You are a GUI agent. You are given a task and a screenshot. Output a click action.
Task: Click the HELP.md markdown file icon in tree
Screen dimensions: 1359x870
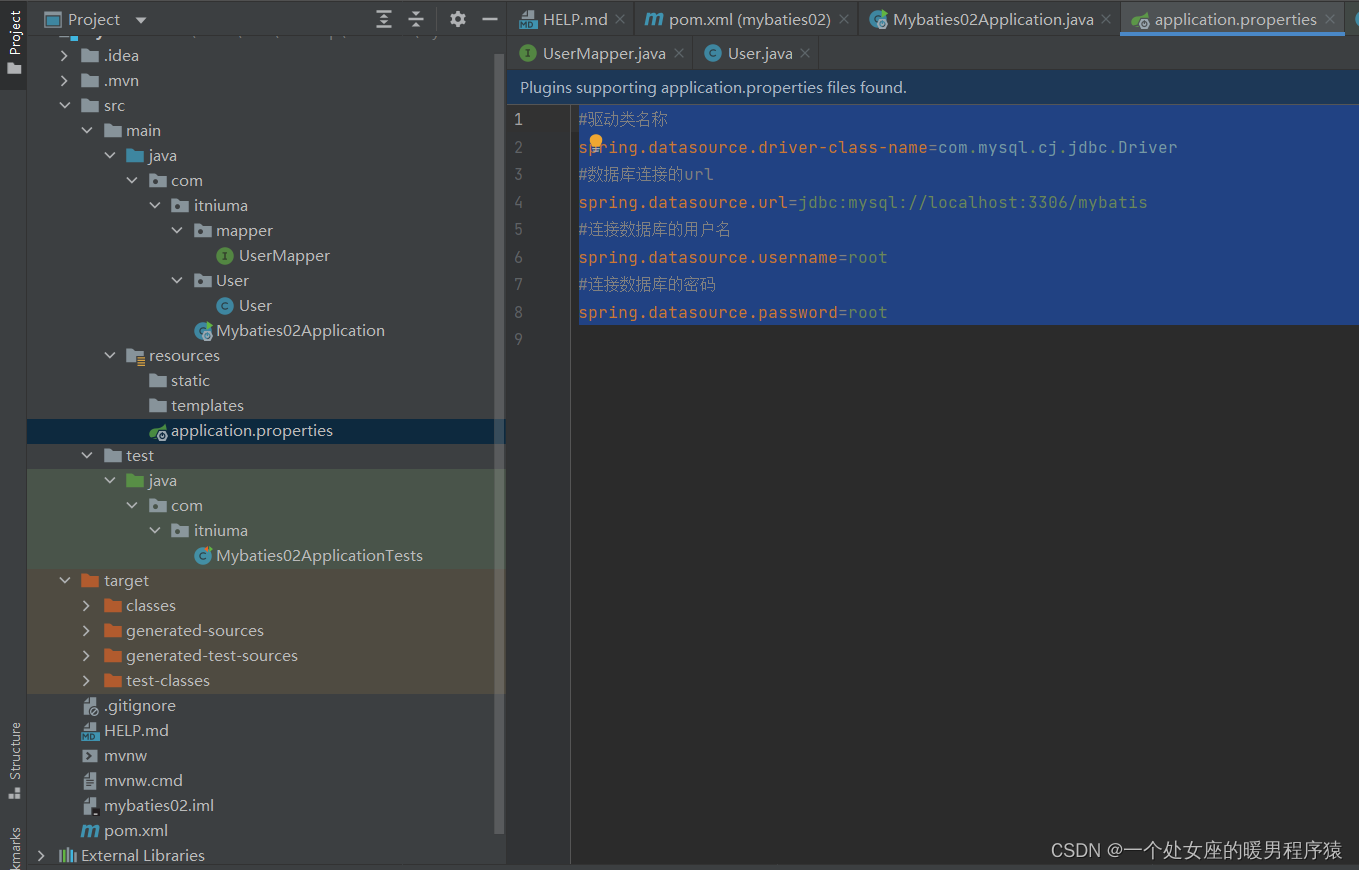pos(91,731)
